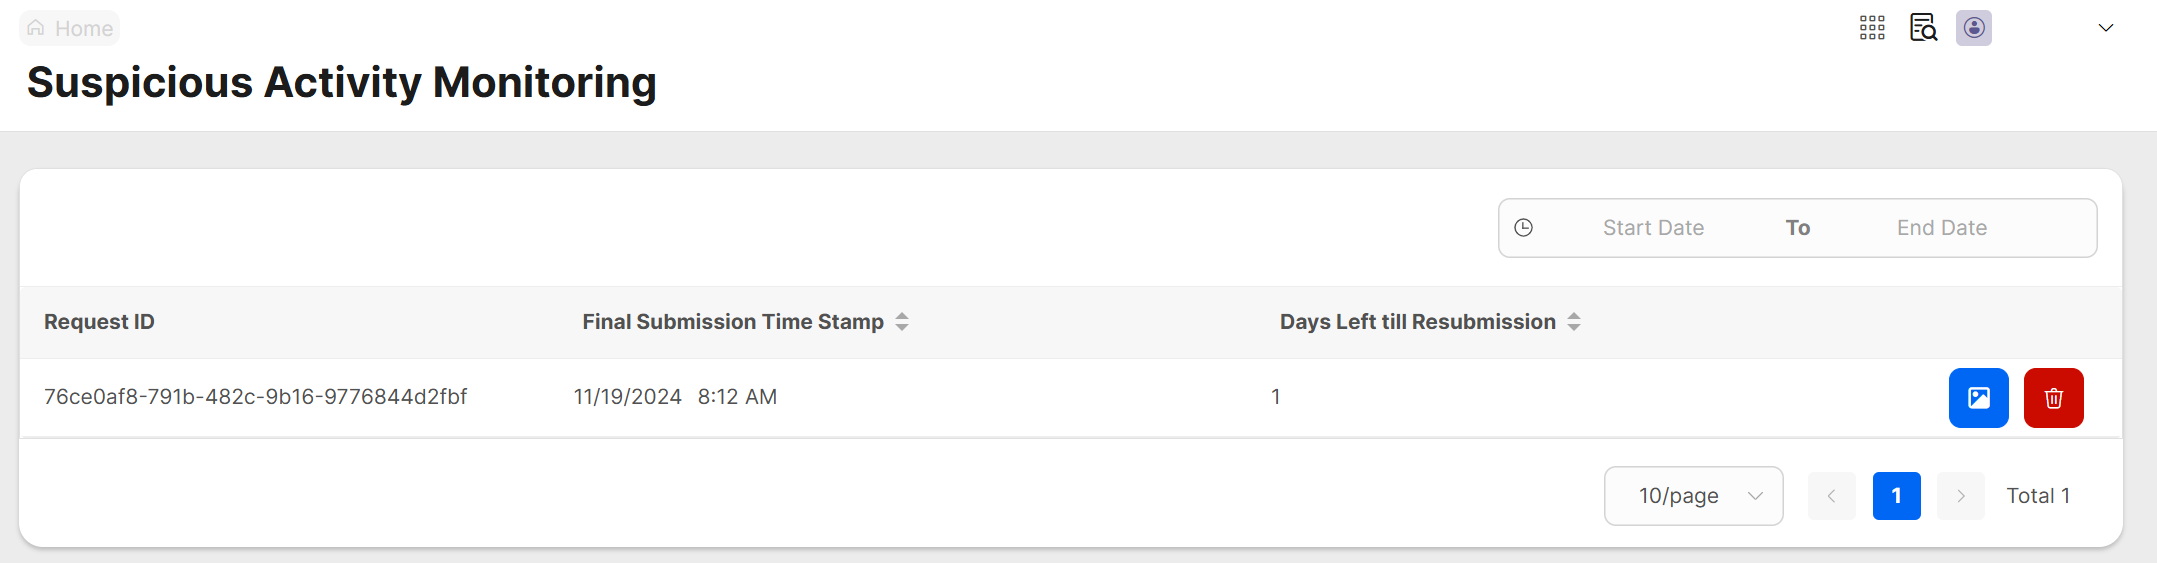The image size is (2157, 563).
Task: Click the Request ID column header
Action: (x=99, y=322)
